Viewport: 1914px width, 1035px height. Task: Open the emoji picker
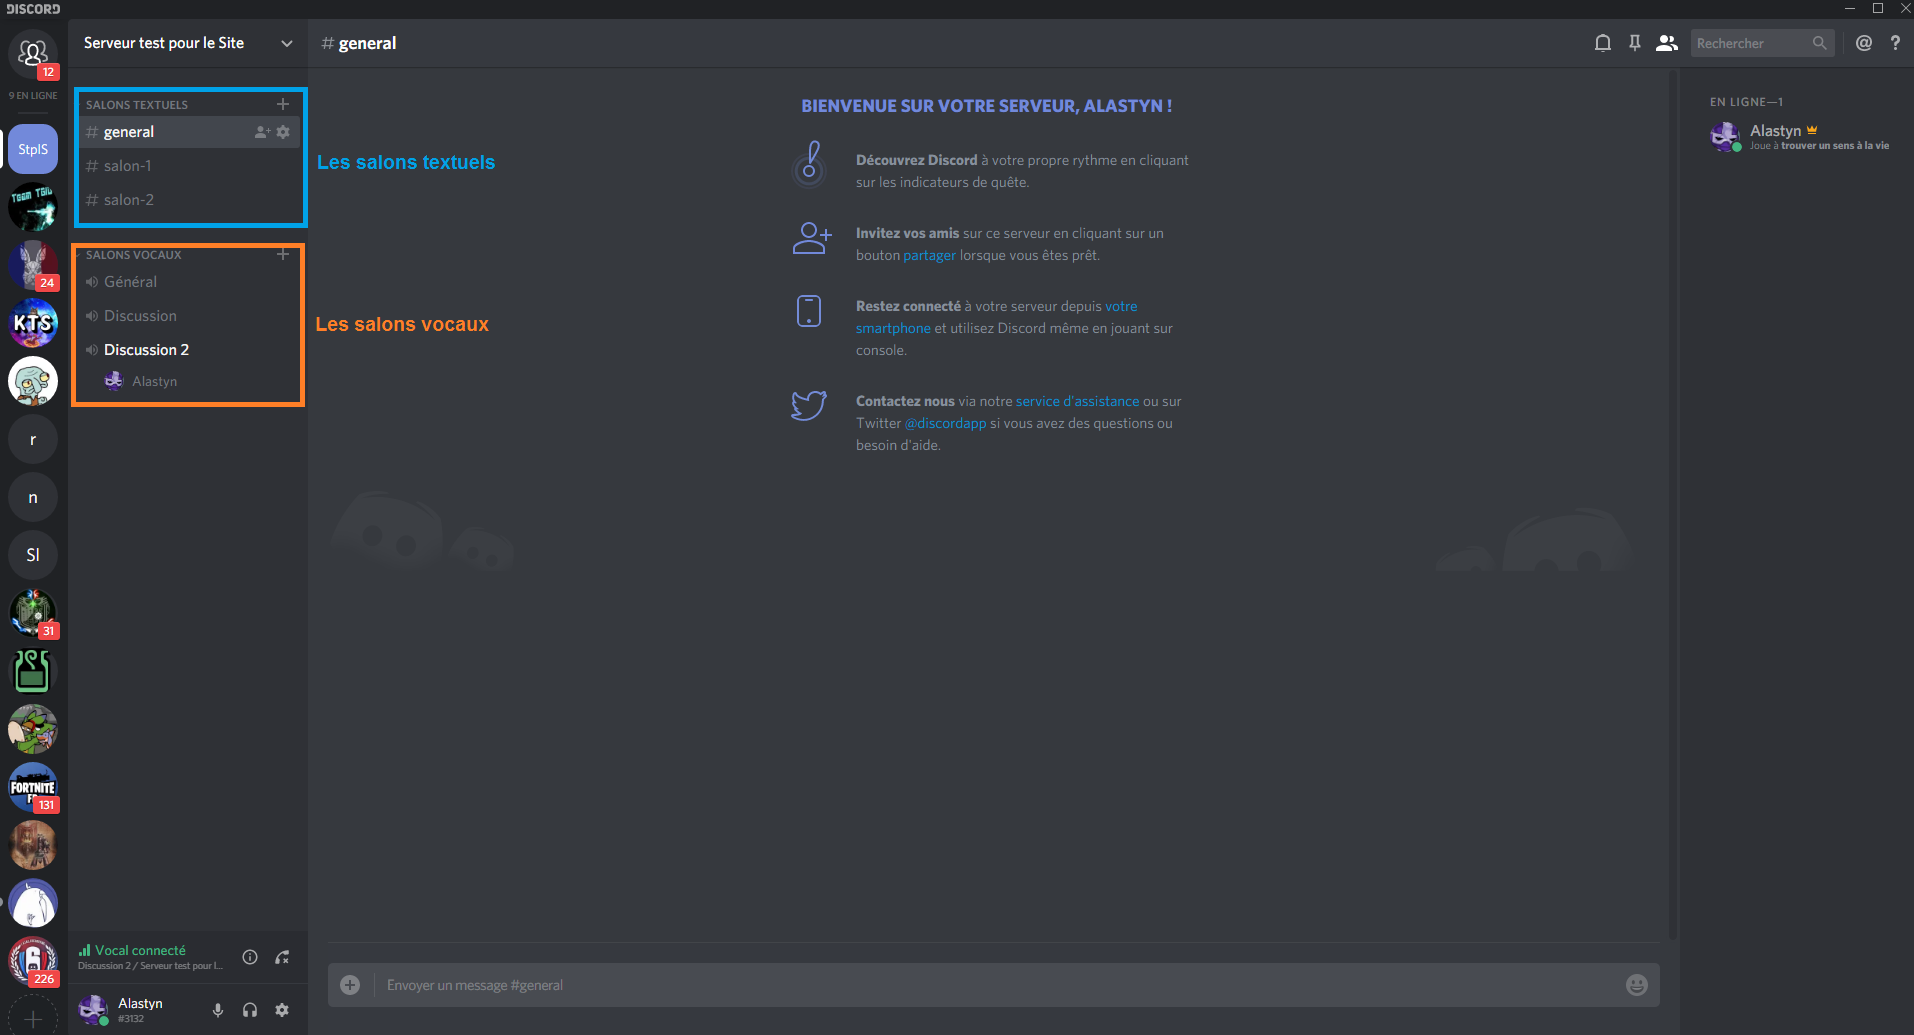pyautogui.click(x=1637, y=985)
